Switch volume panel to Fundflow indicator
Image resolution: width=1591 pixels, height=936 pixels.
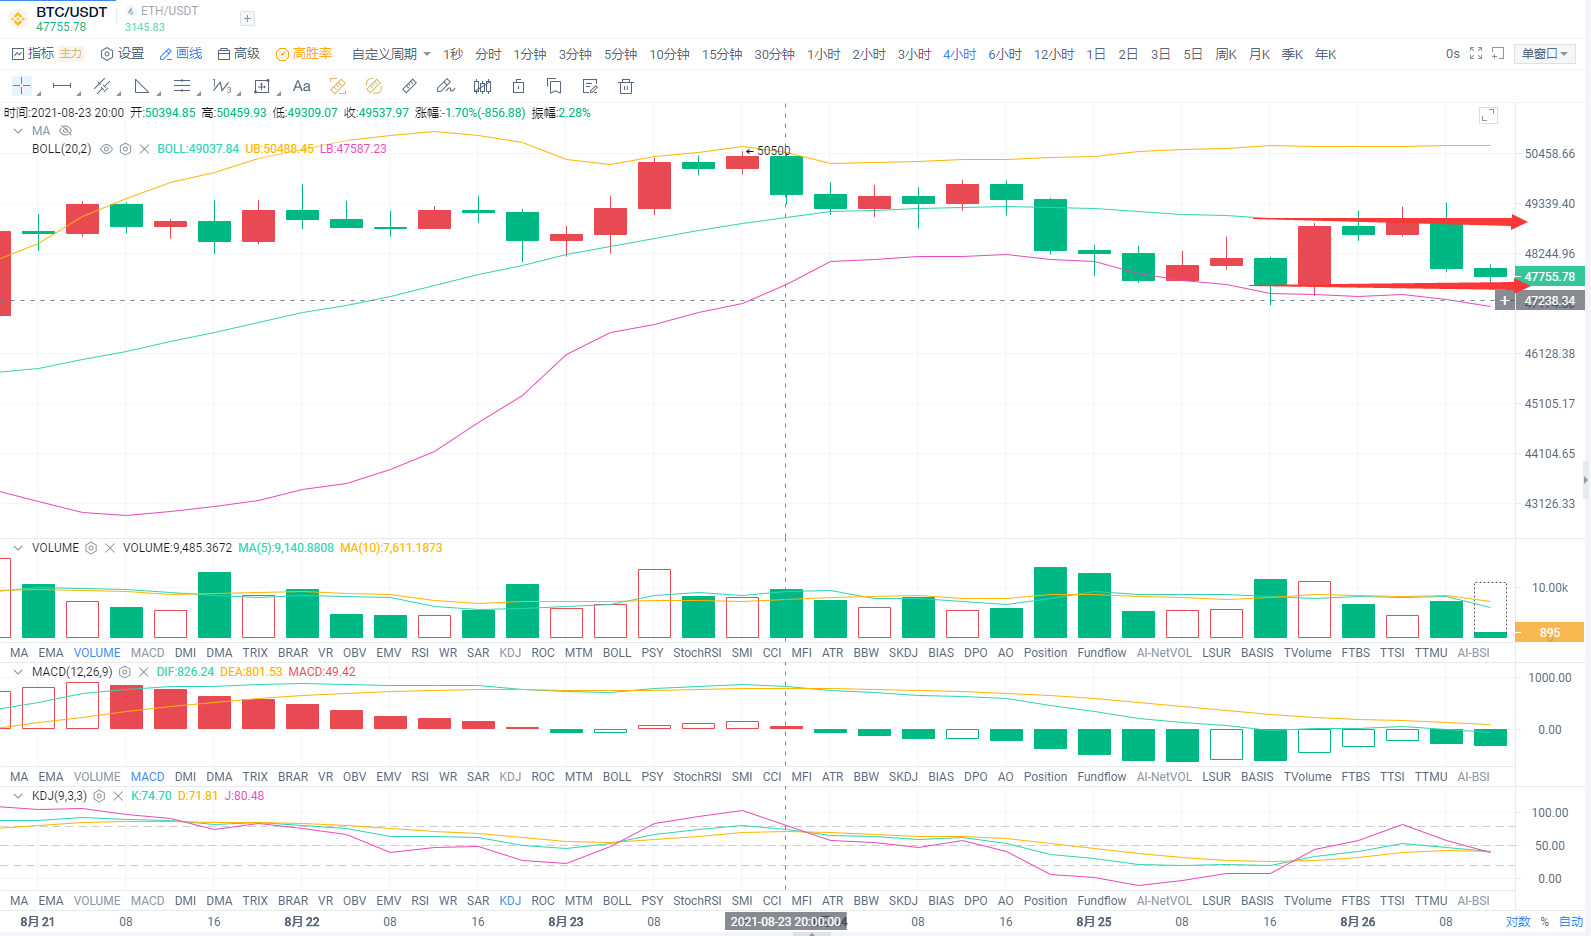click(1102, 653)
